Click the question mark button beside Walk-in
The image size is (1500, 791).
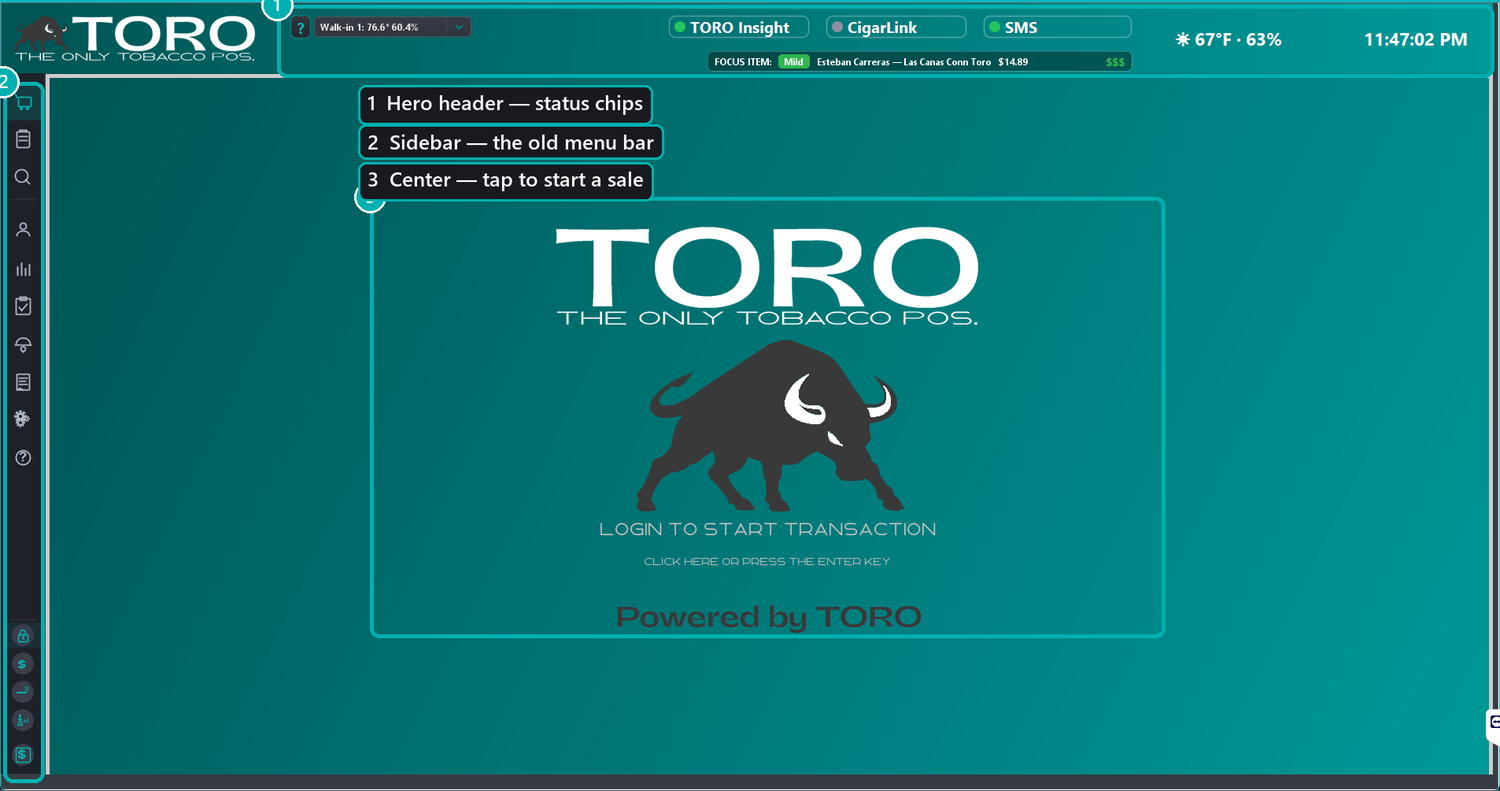[300, 28]
